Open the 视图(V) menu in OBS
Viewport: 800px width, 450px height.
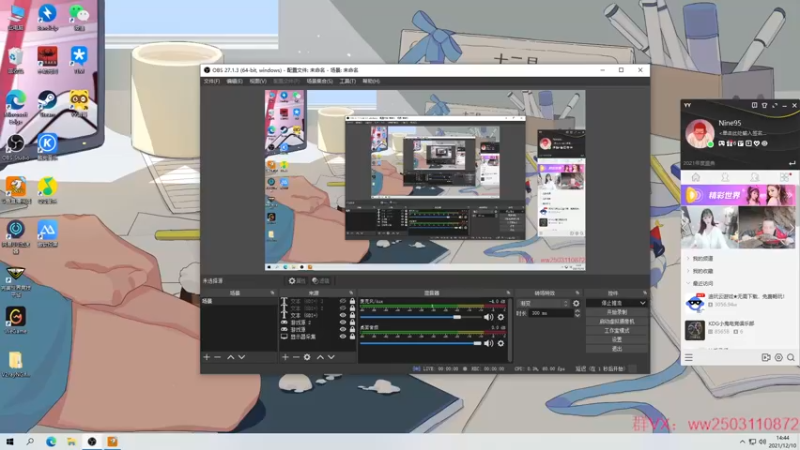(258, 81)
